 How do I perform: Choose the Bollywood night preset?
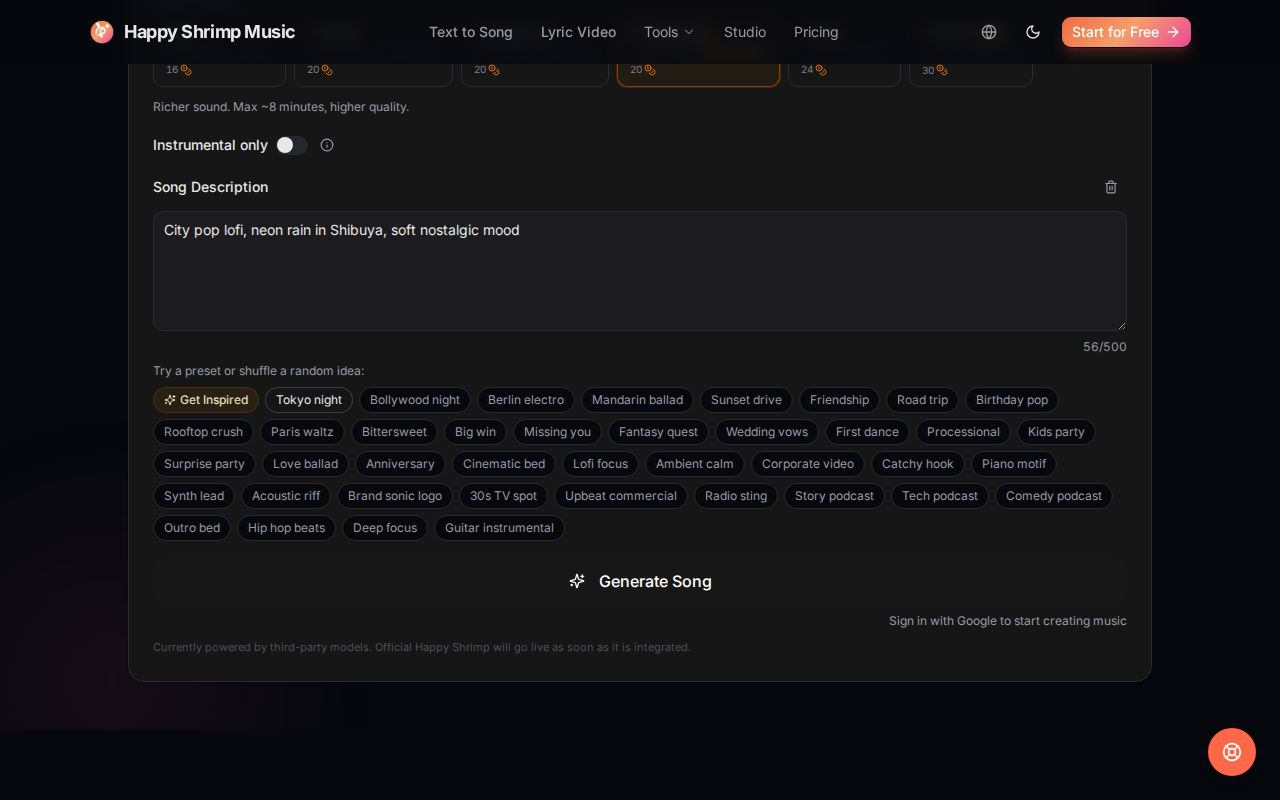[415, 400]
